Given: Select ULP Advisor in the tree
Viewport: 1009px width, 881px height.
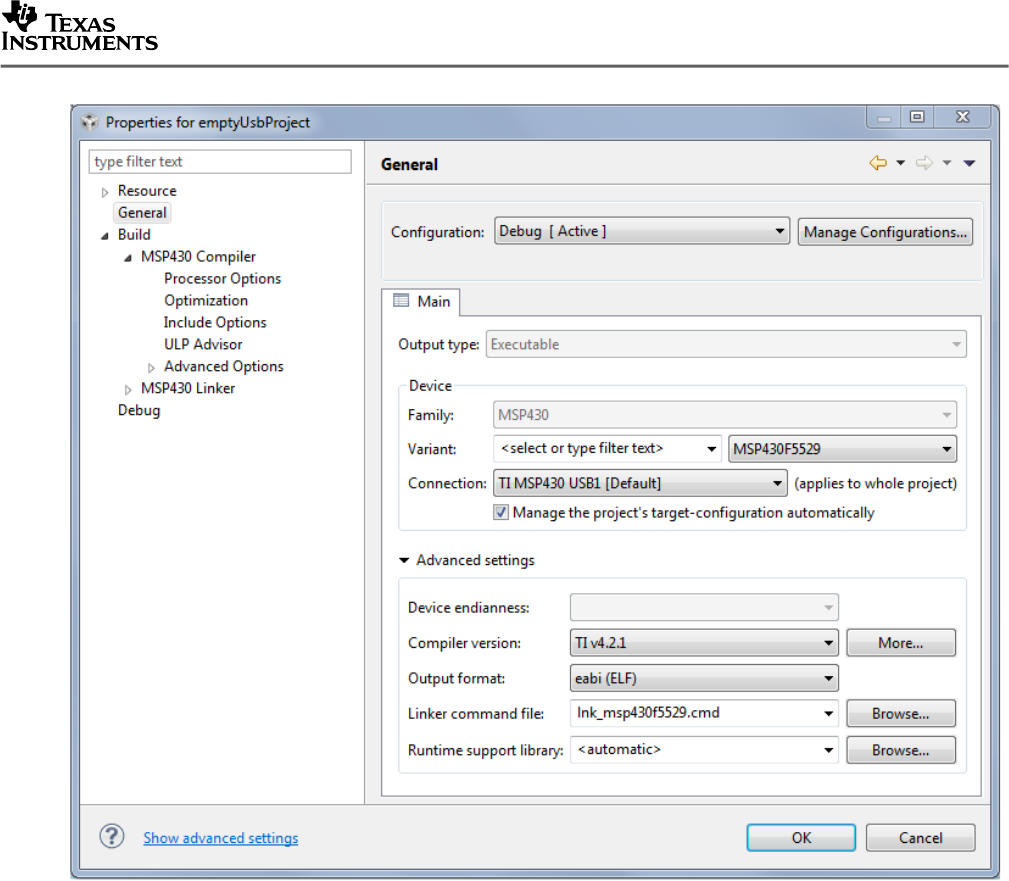Looking at the screenshot, I should point(203,344).
